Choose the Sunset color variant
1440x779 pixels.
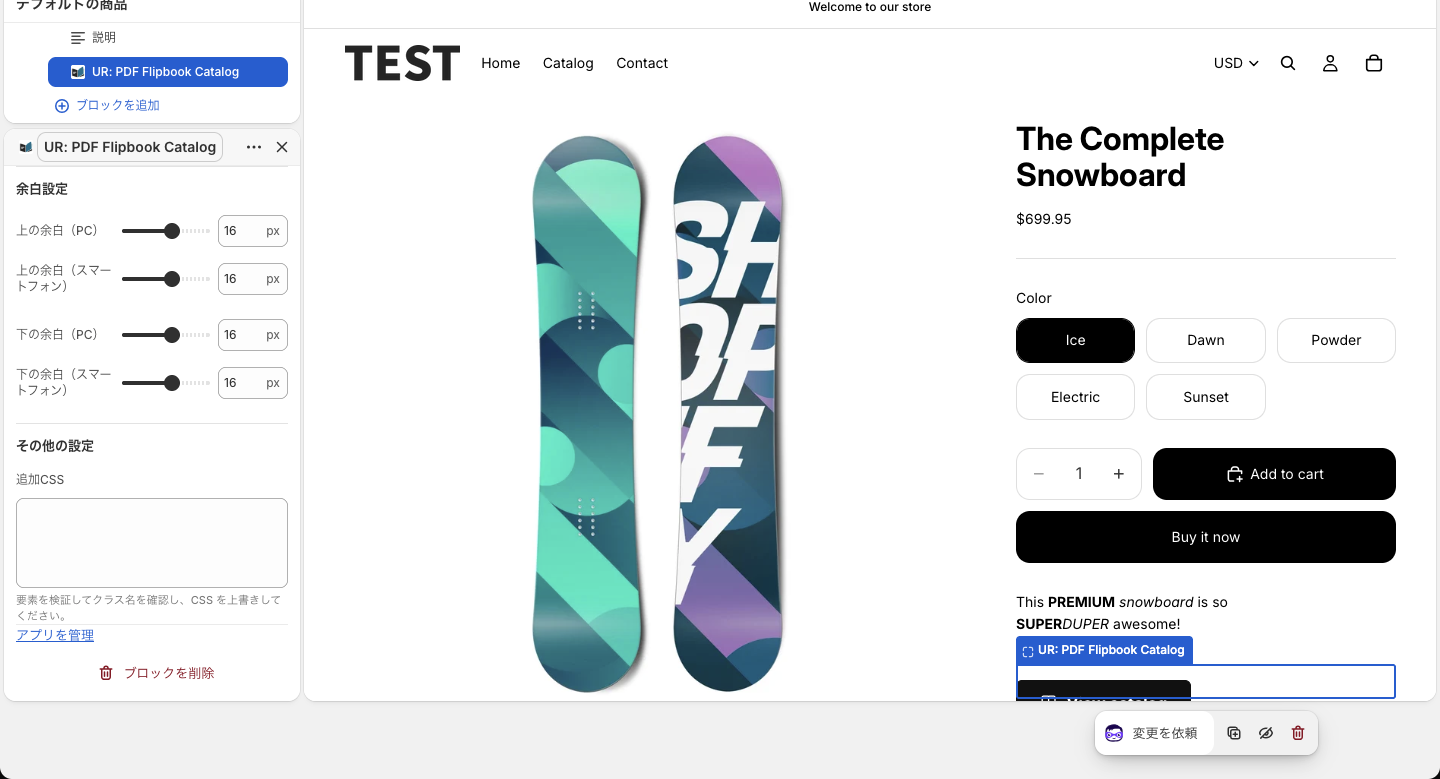click(x=1206, y=397)
